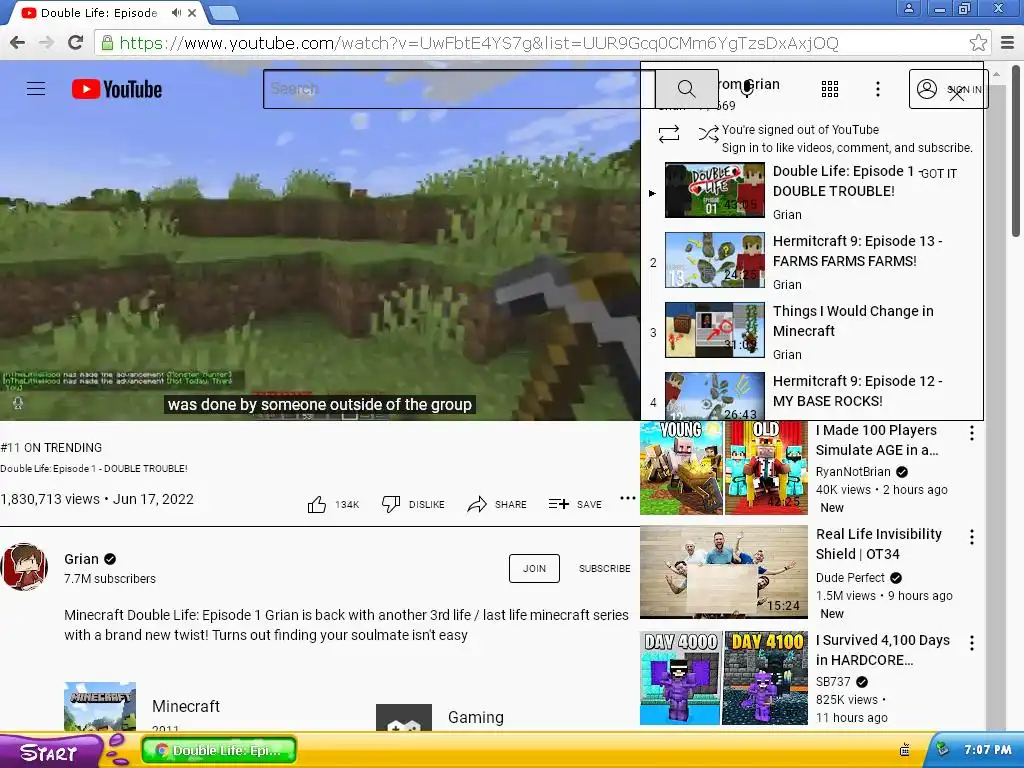The height and width of the screenshot is (768, 1024).
Task: Click the video player area
Action: [320, 240]
